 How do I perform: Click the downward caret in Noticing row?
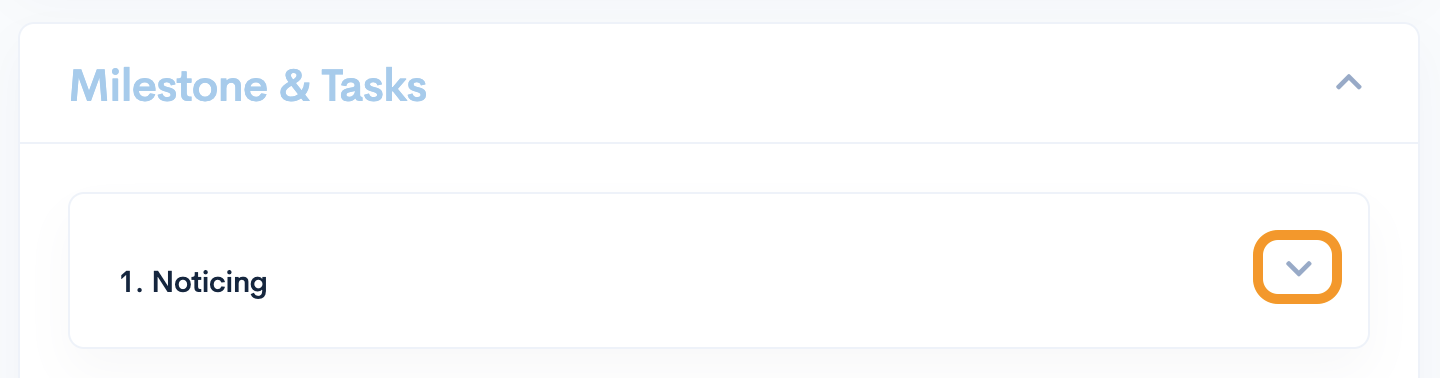pyautogui.click(x=1297, y=267)
